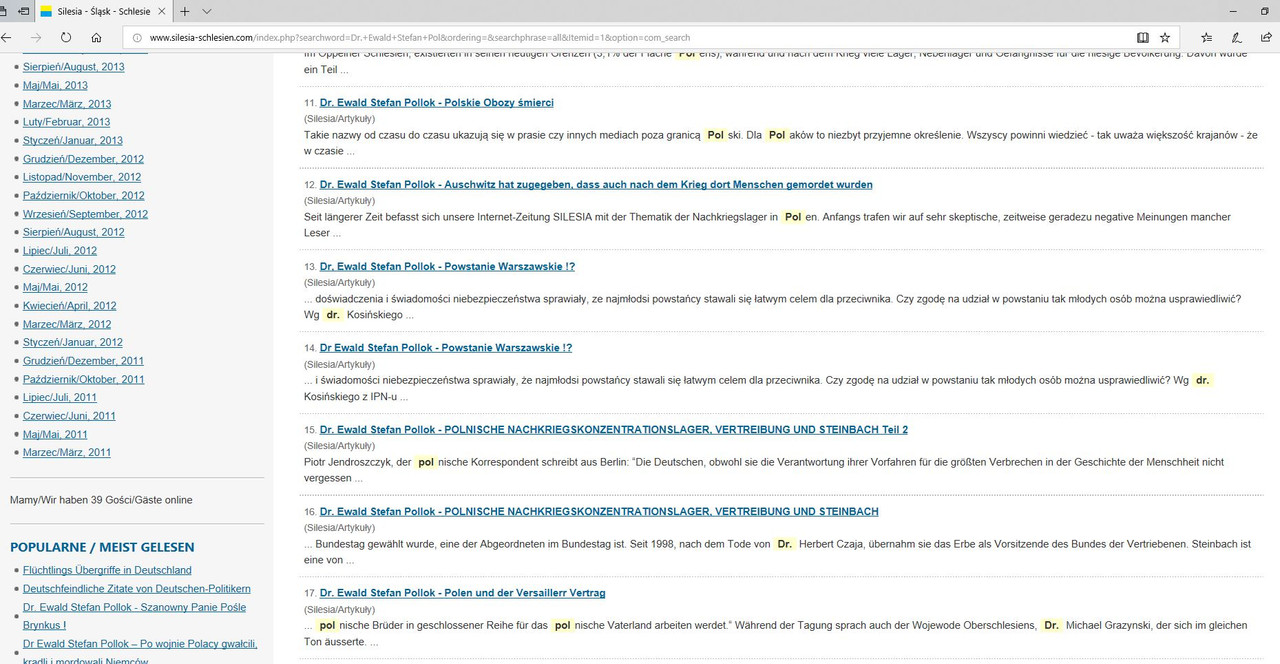
Task: Open the browser home page icon
Action: tap(96, 37)
